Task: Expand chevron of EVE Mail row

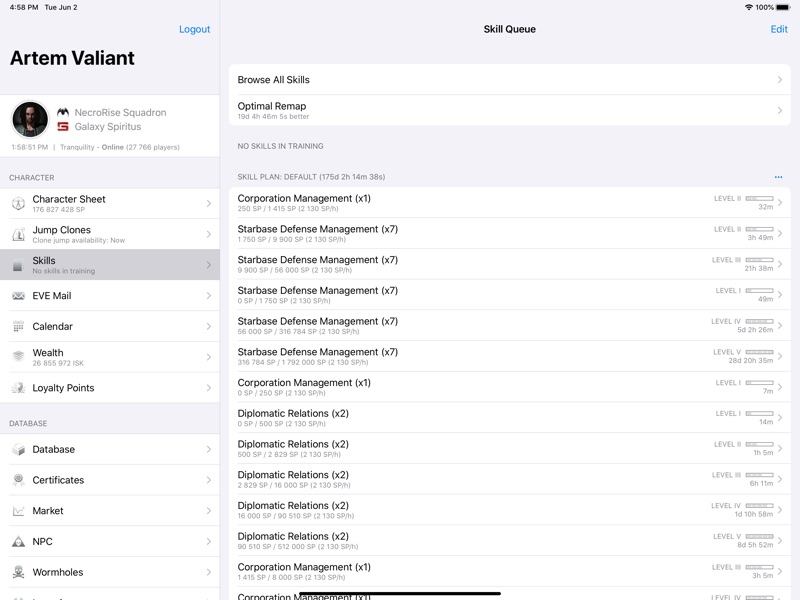Action: [209, 296]
